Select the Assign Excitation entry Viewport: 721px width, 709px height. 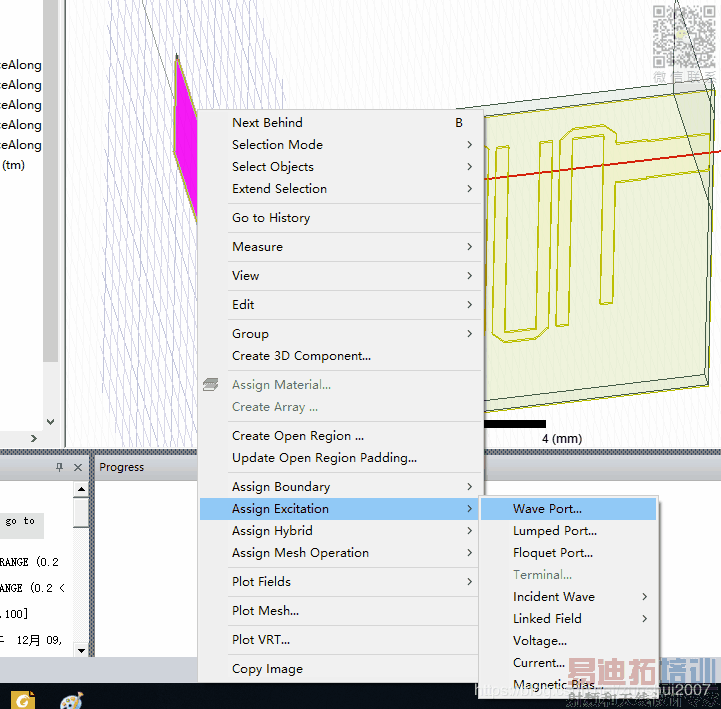[340, 509]
